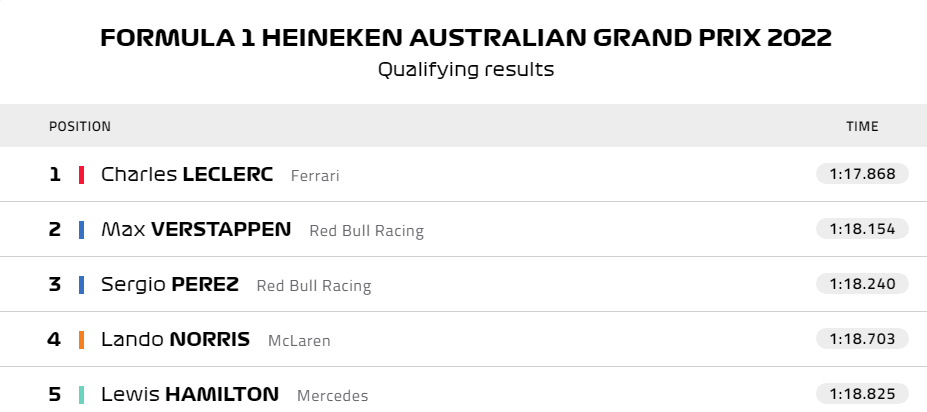Click Perez's blue team color bar
The width and height of the screenshot is (927, 412).
[x=81, y=284]
